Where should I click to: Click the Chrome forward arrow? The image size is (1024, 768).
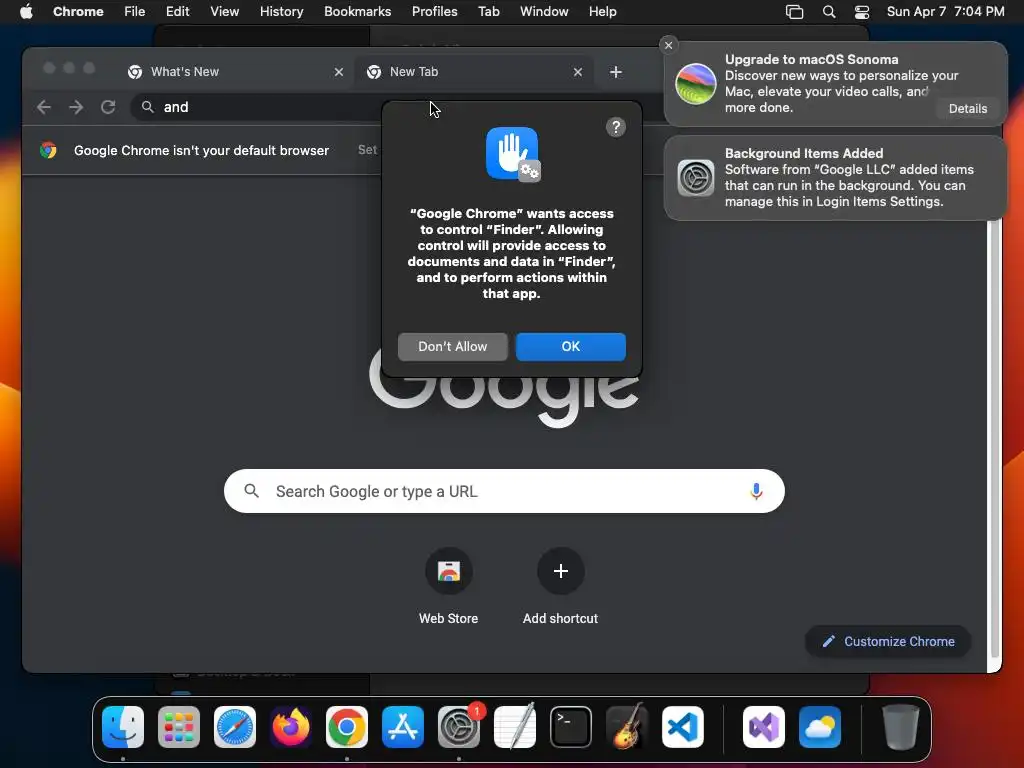(x=76, y=107)
